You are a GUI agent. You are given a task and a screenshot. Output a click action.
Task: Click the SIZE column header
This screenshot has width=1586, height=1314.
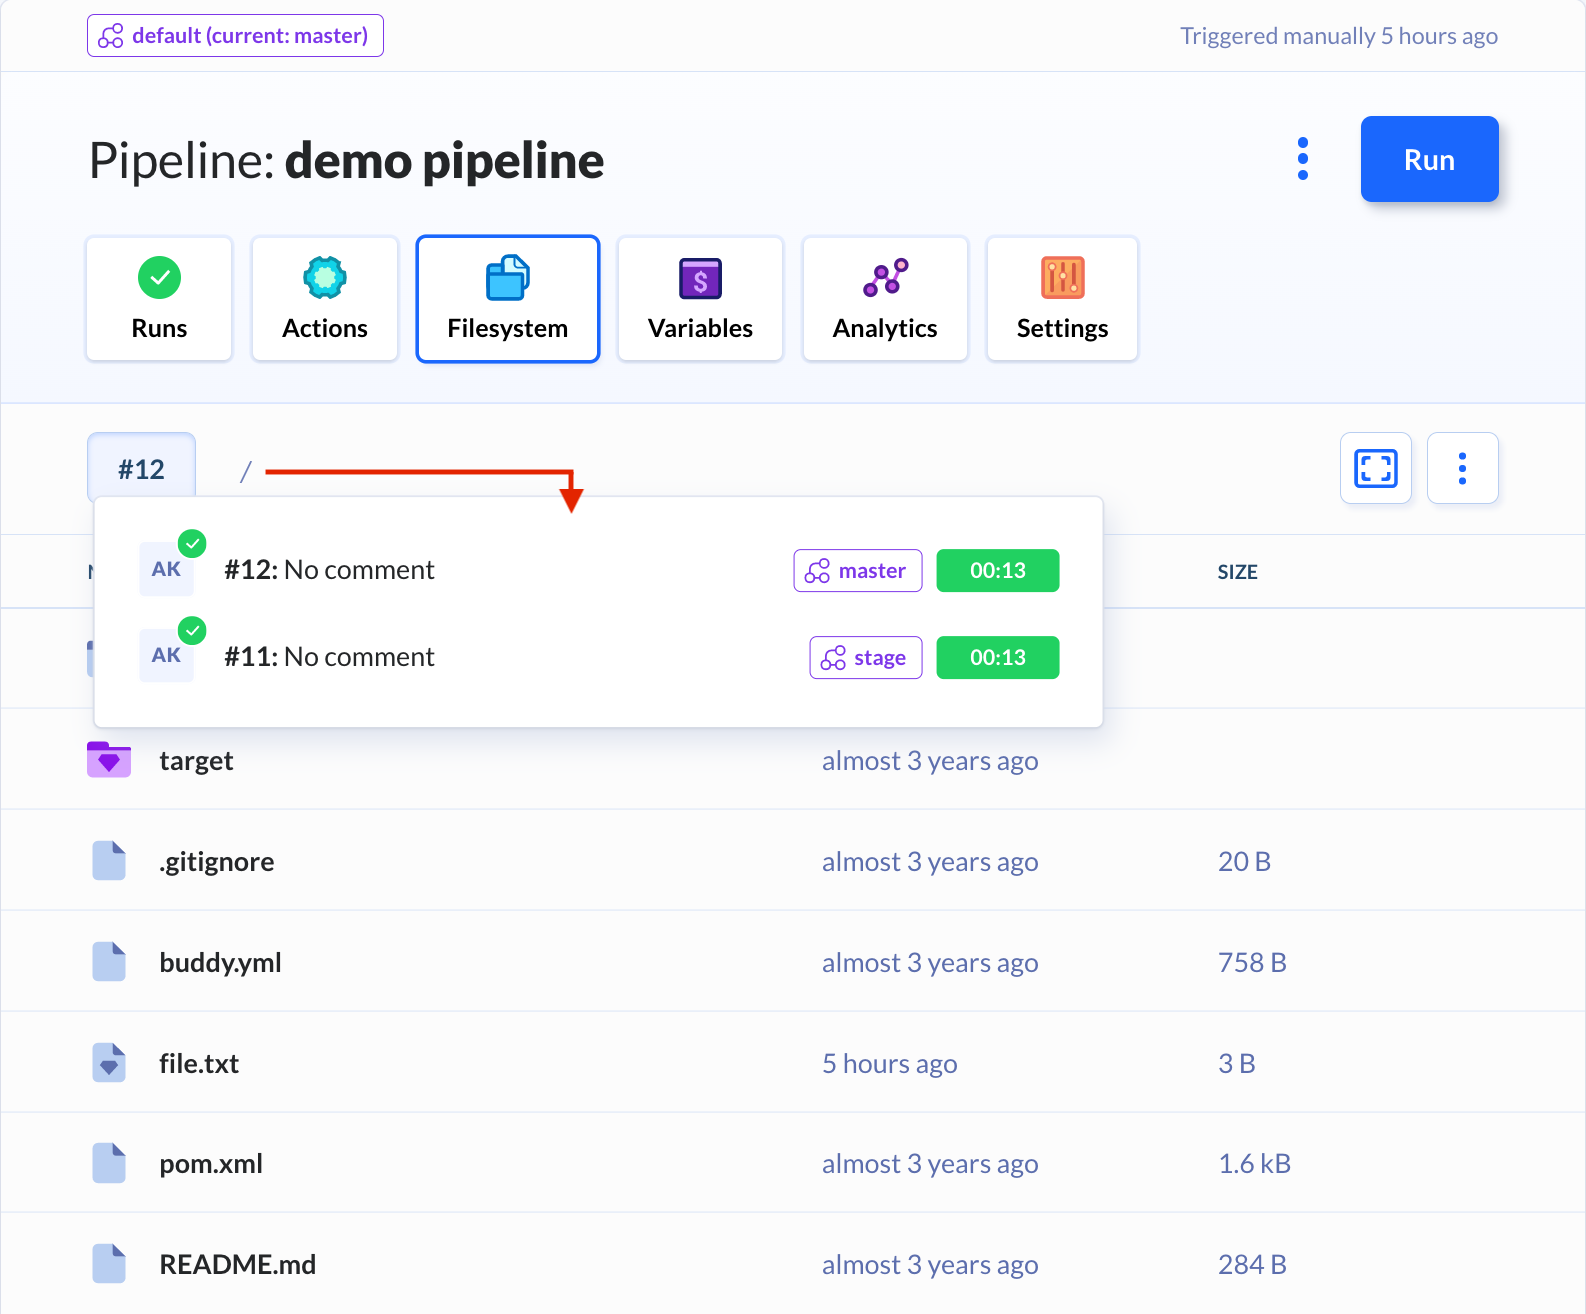(1237, 572)
